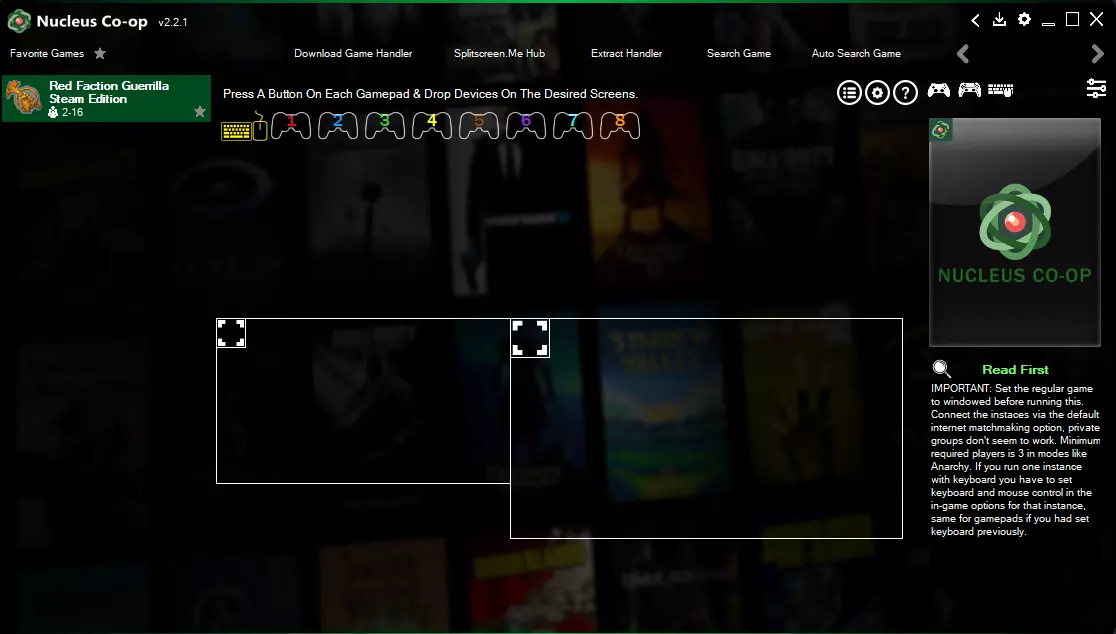Select Red Faction Guerrilla Steam Edition game entry

[106, 98]
